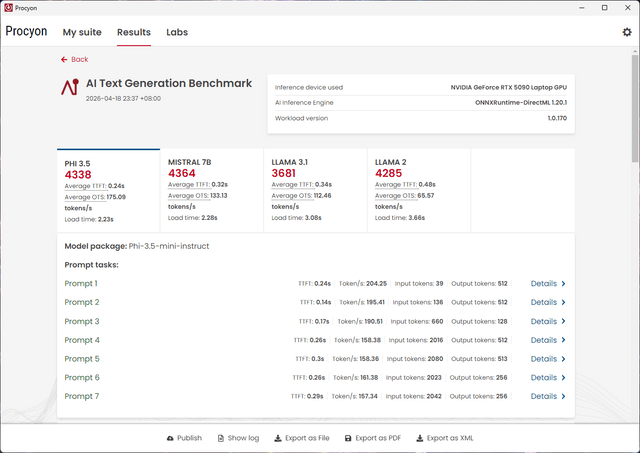The height and width of the screenshot is (453, 640).
Task: Click the Show log button label
Action: click(243, 438)
